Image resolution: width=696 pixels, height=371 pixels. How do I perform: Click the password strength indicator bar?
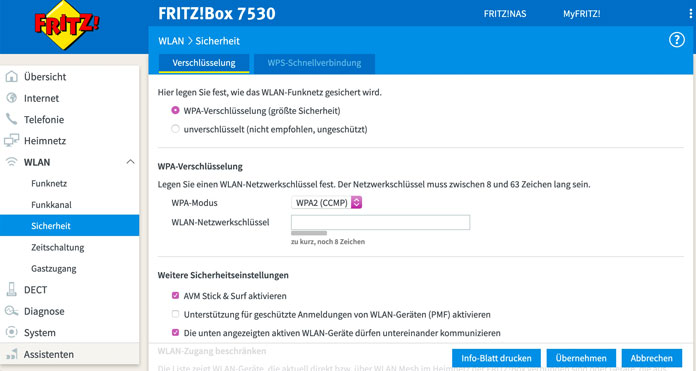point(309,233)
